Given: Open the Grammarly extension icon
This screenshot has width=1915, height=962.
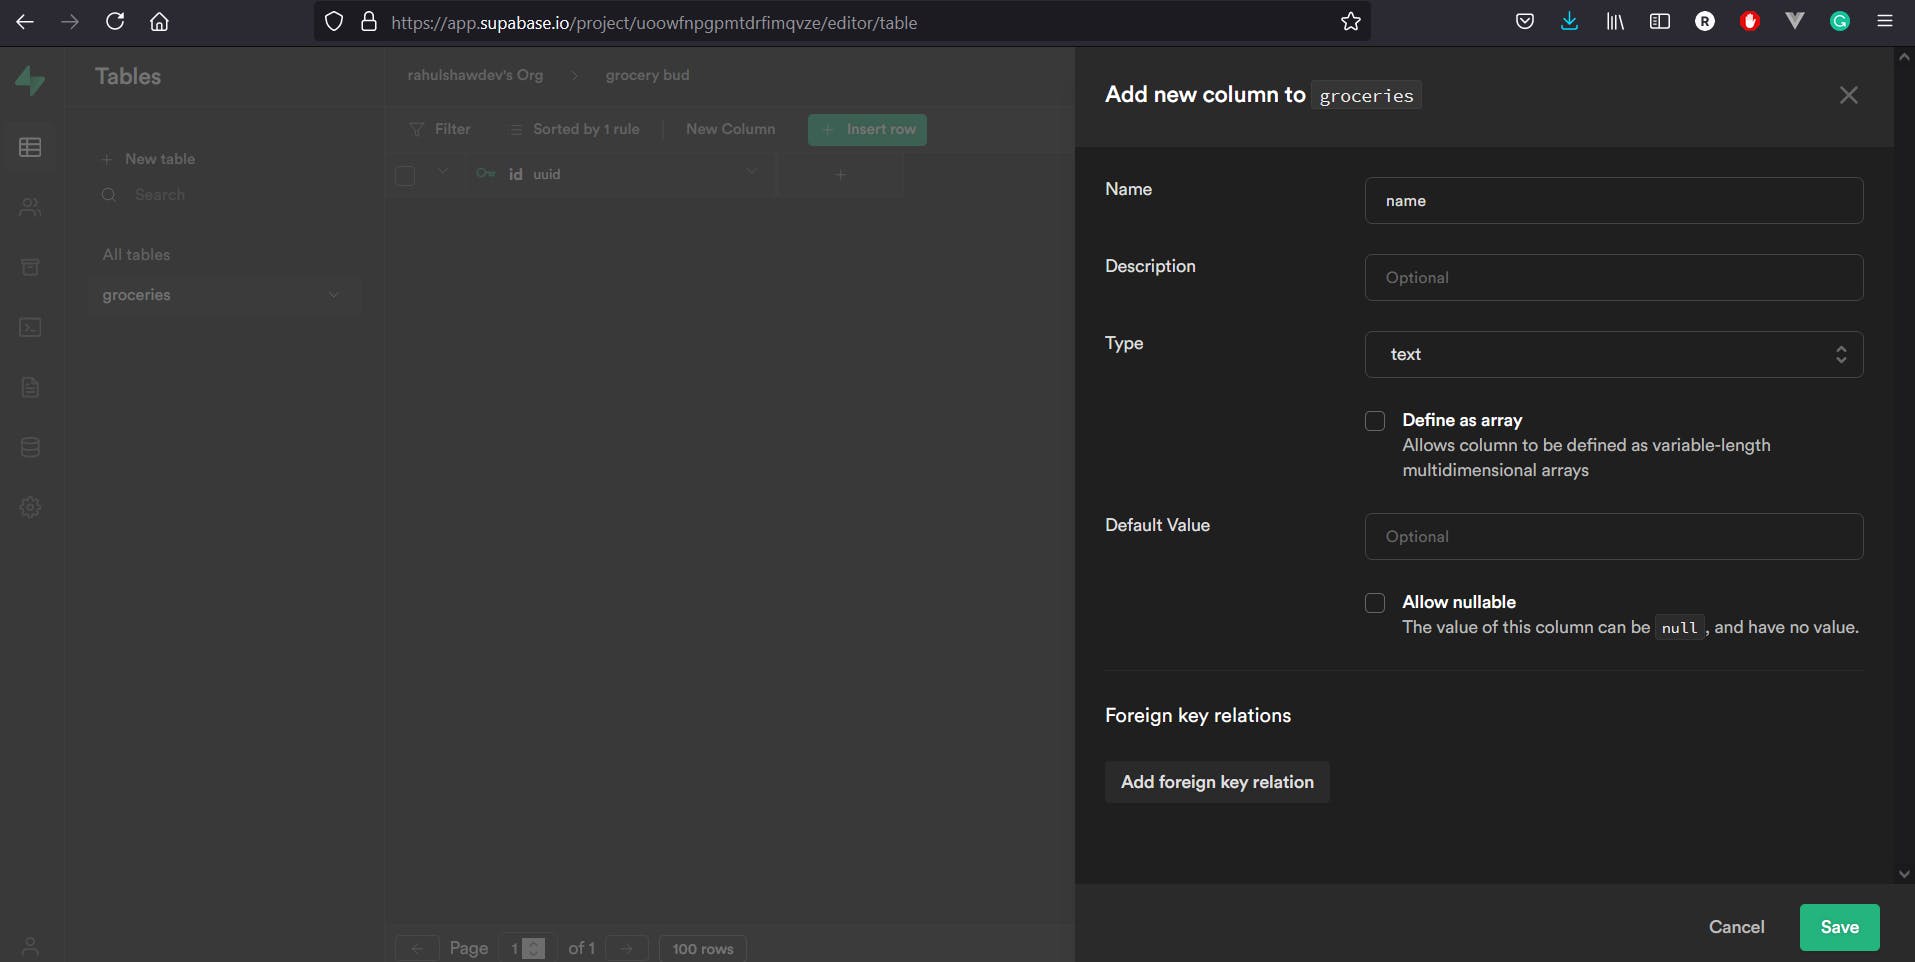Looking at the screenshot, I should 1840,21.
